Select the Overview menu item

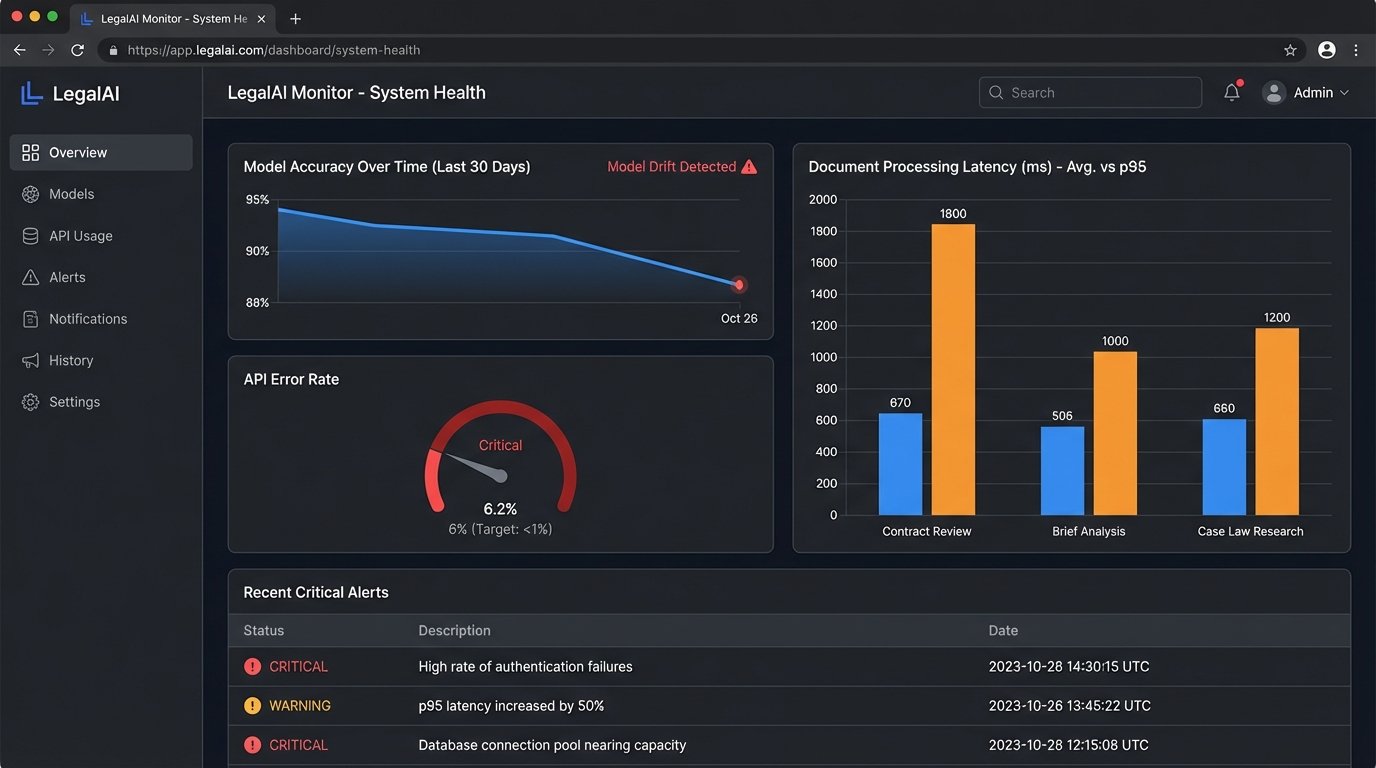click(101, 153)
